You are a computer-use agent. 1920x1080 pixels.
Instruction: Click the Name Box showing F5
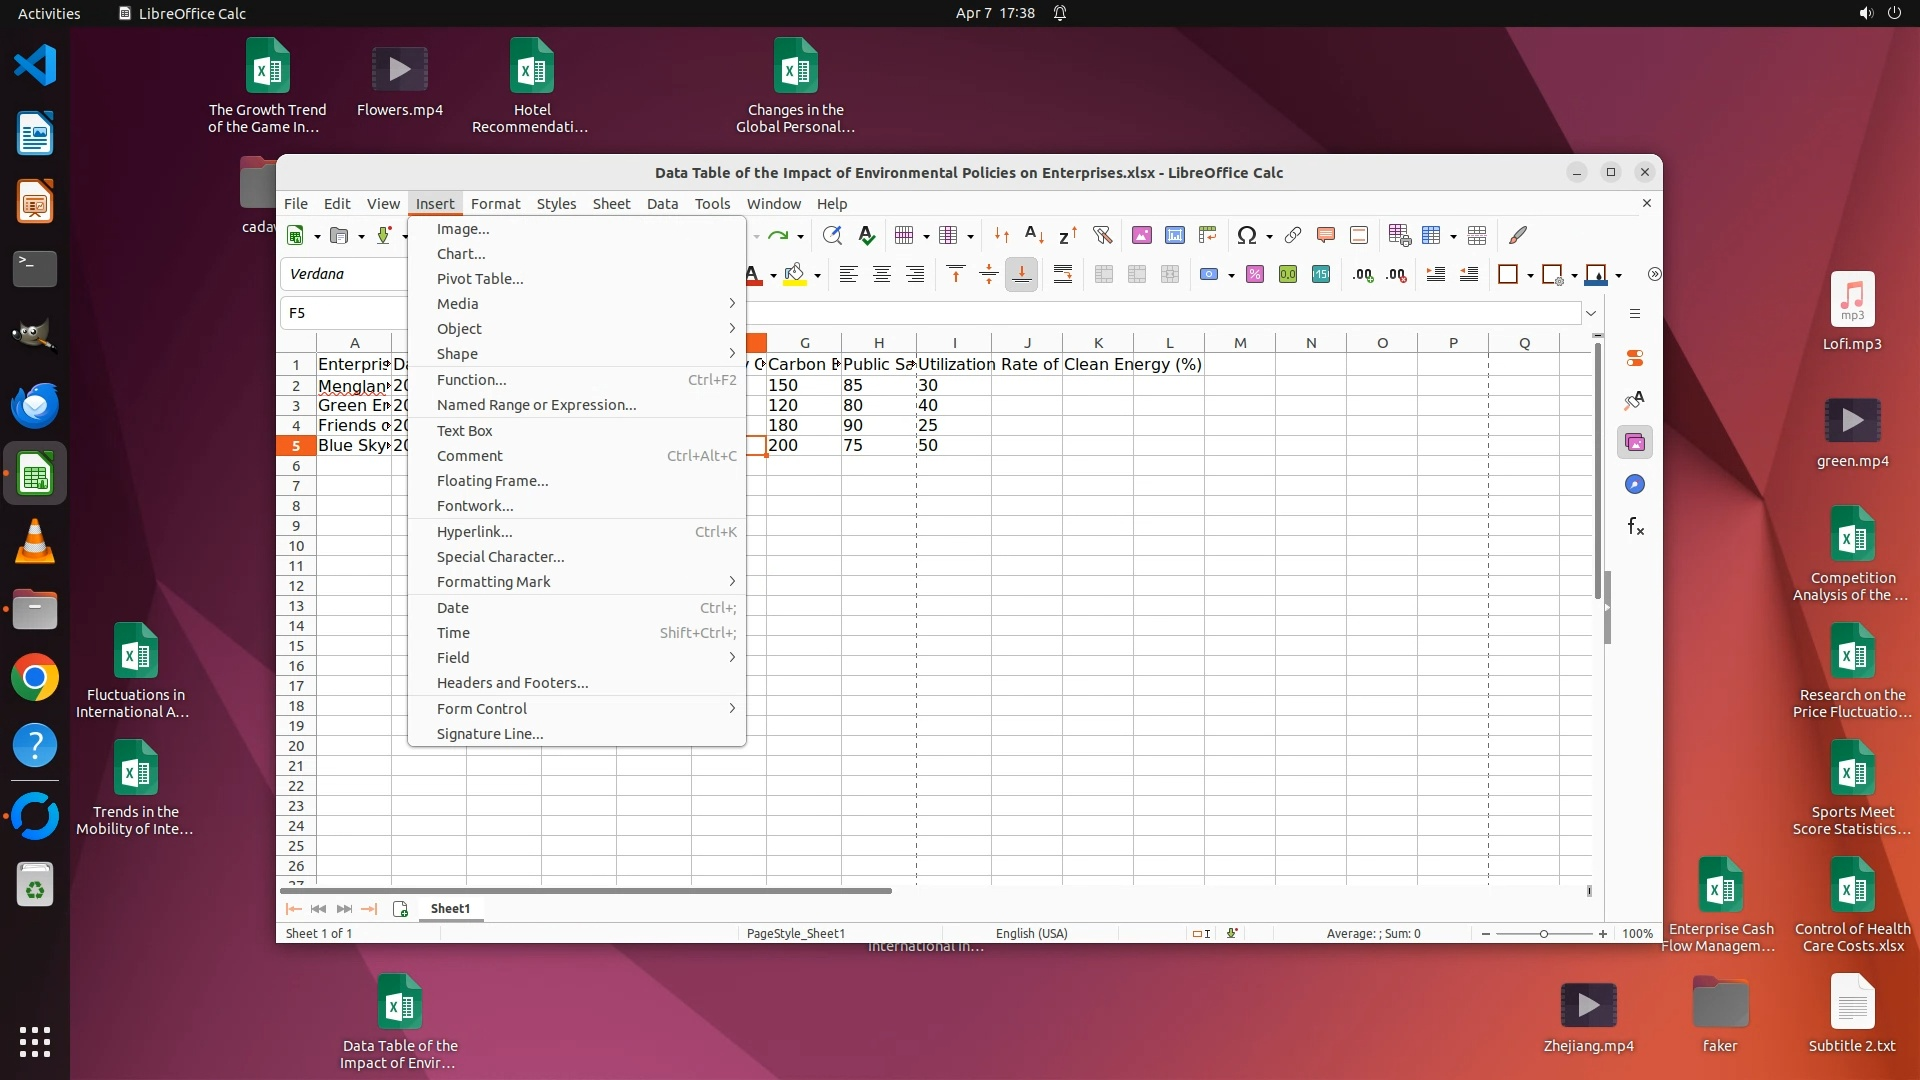point(342,313)
